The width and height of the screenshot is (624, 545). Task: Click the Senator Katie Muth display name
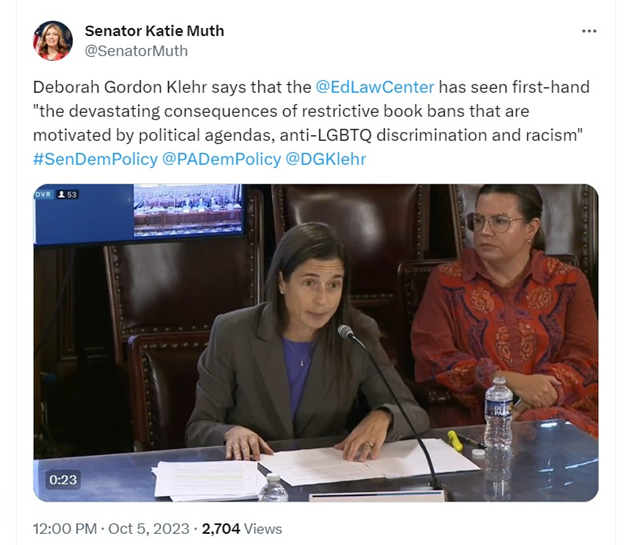point(154,31)
